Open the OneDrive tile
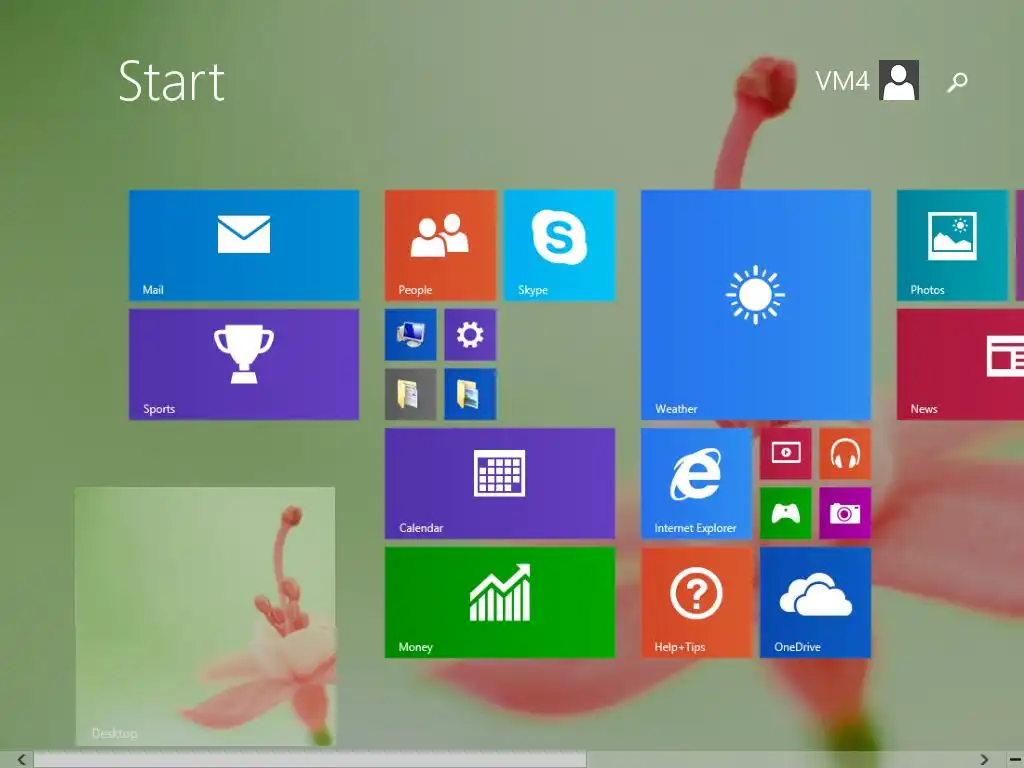Image resolution: width=1024 pixels, height=768 pixels. (x=815, y=602)
